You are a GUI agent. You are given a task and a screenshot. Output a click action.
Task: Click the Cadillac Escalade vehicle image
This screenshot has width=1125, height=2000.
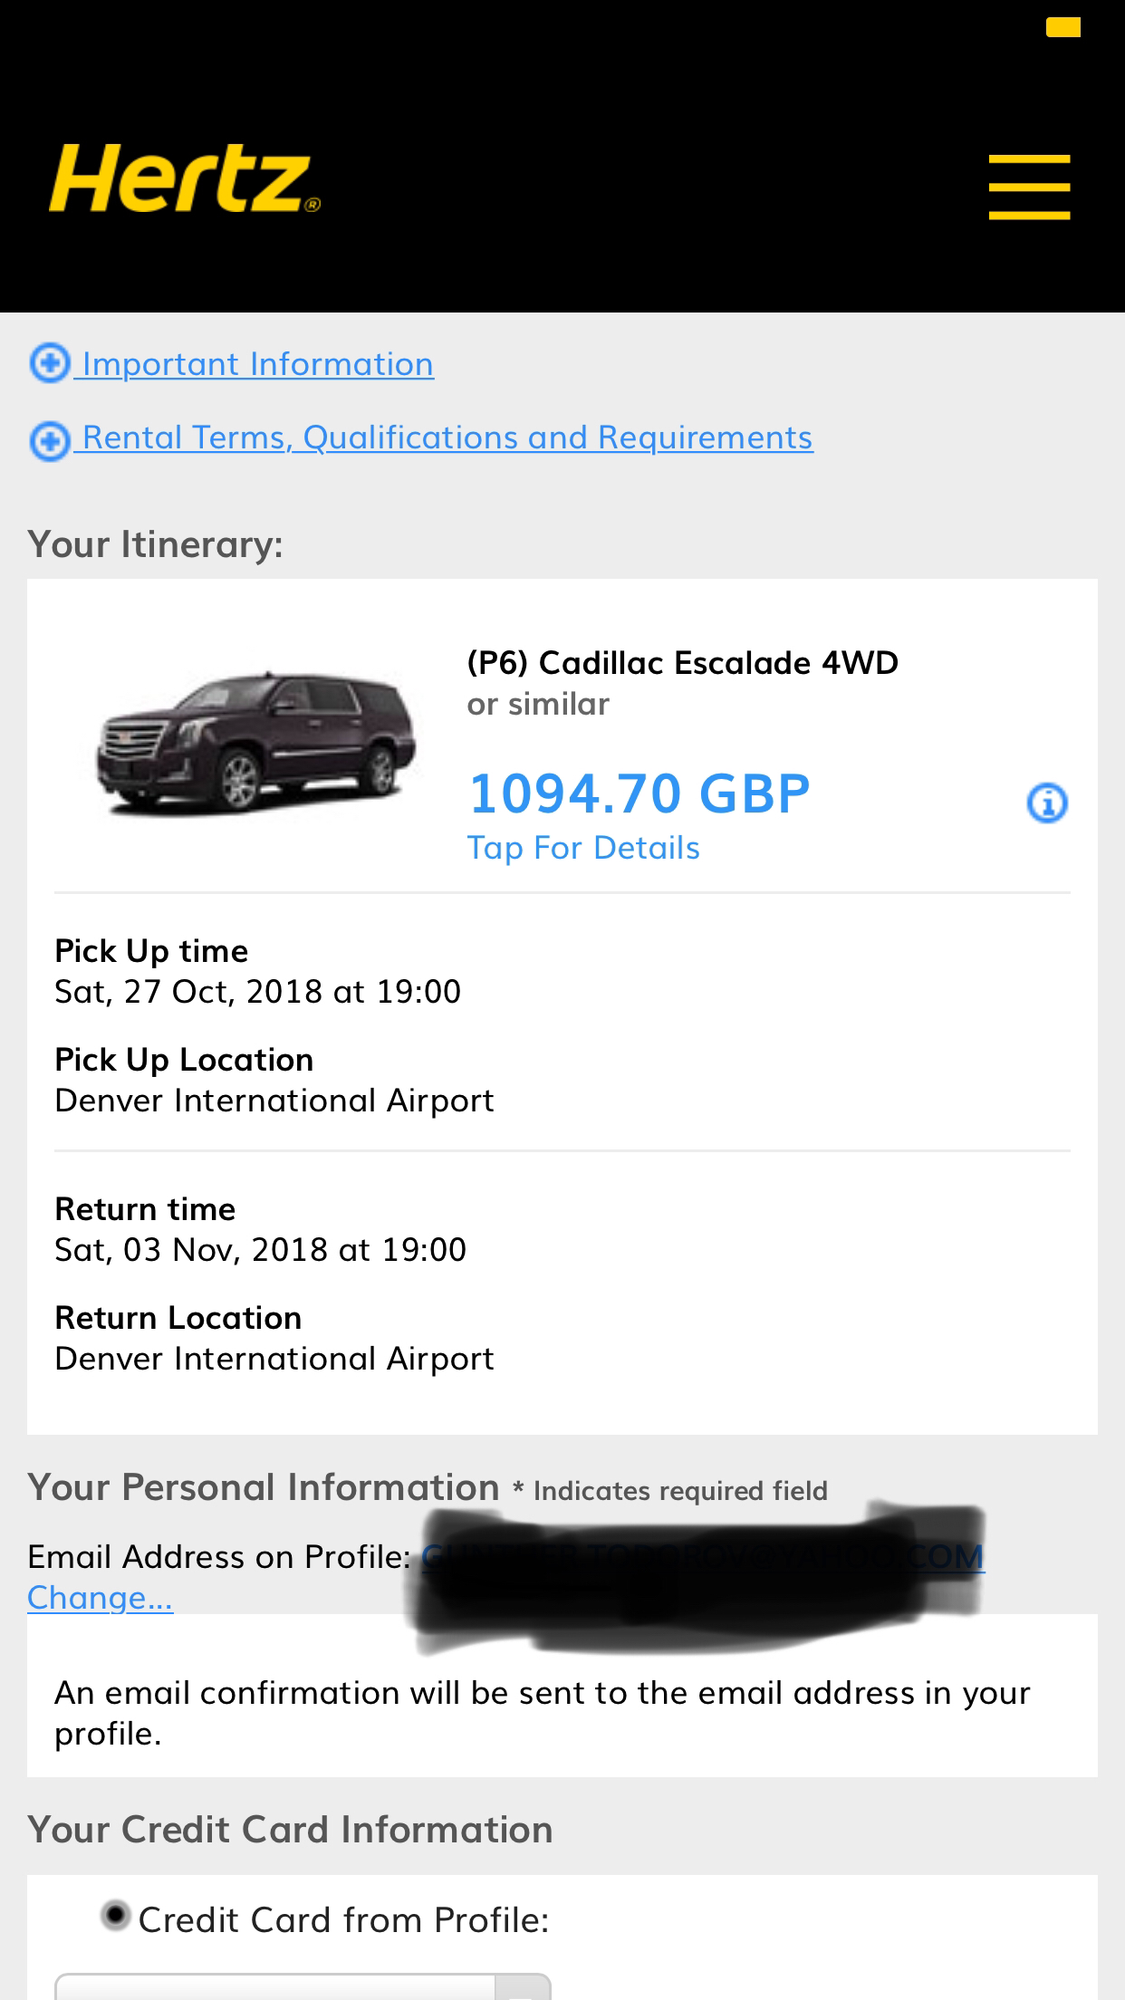(255, 741)
